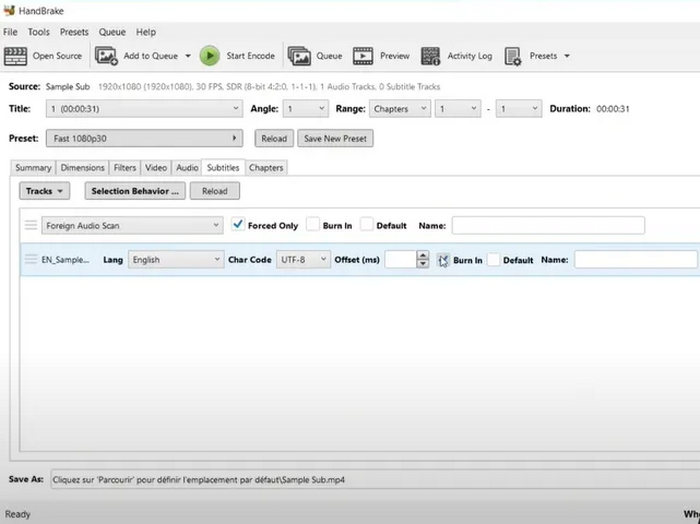Enable Burn In for Foreign Audio Scan
Screen dimensions: 700x524
click(313, 224)
